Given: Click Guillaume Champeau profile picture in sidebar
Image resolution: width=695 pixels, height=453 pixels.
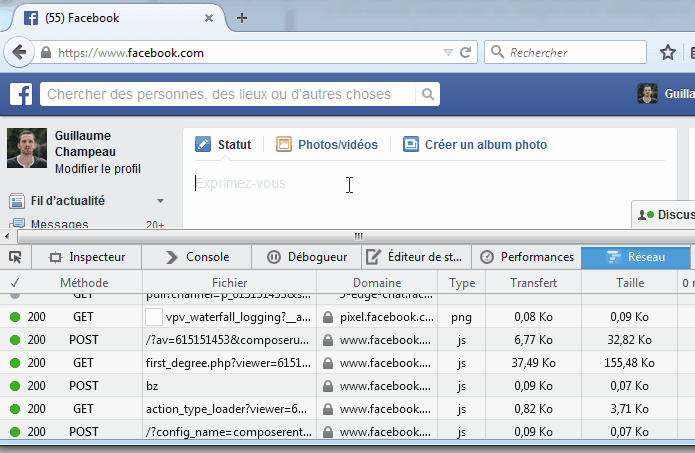Looking at the screenshot, I should 27,148.
